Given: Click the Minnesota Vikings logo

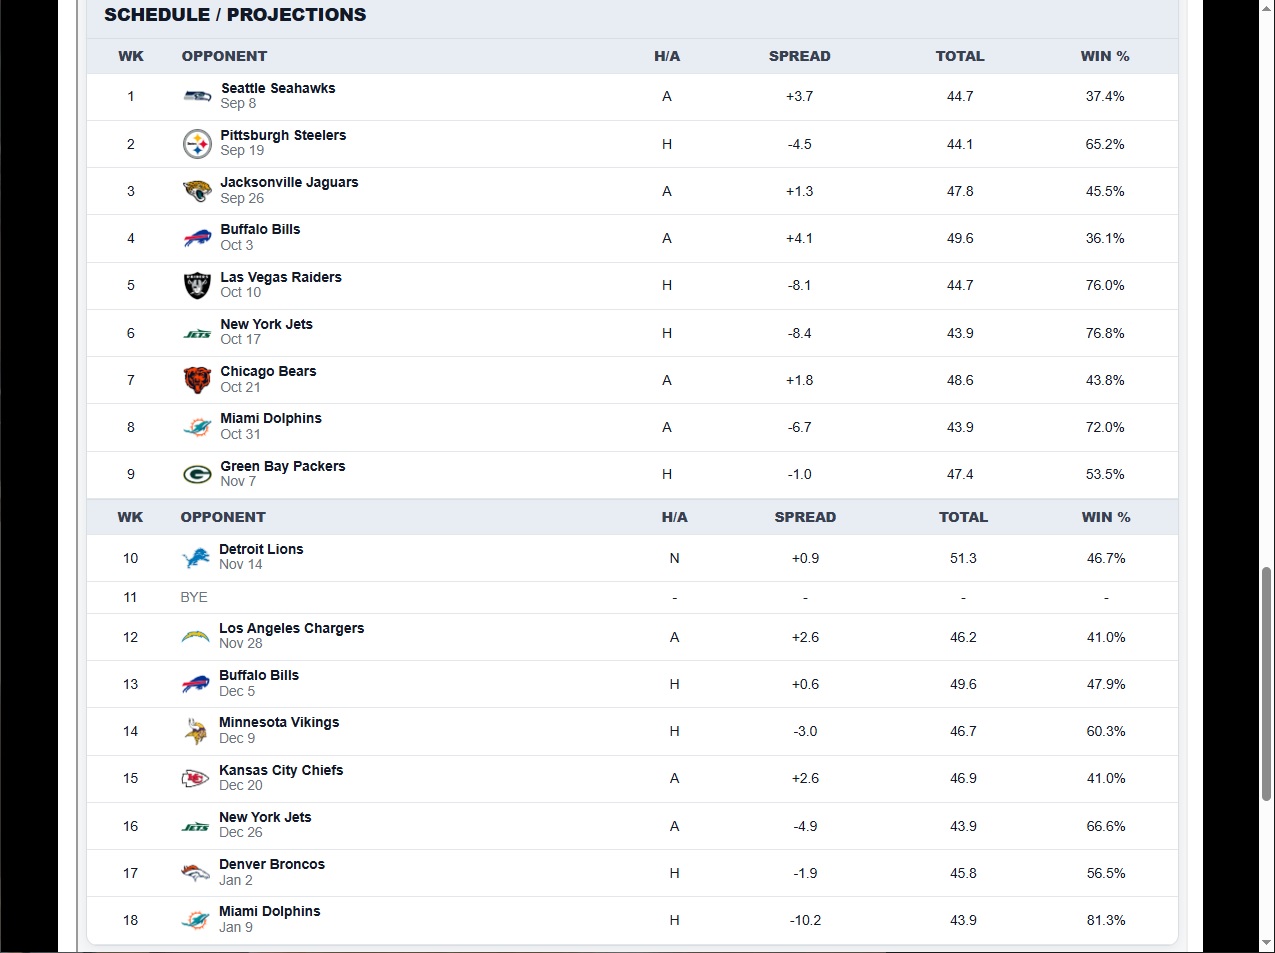Looking at the screenshot, I should [x=196, y=731].
